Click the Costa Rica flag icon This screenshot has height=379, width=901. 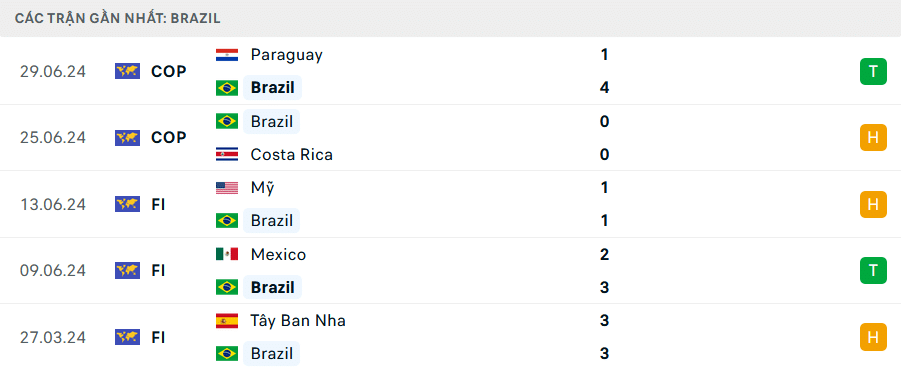(x=227, y=154)
